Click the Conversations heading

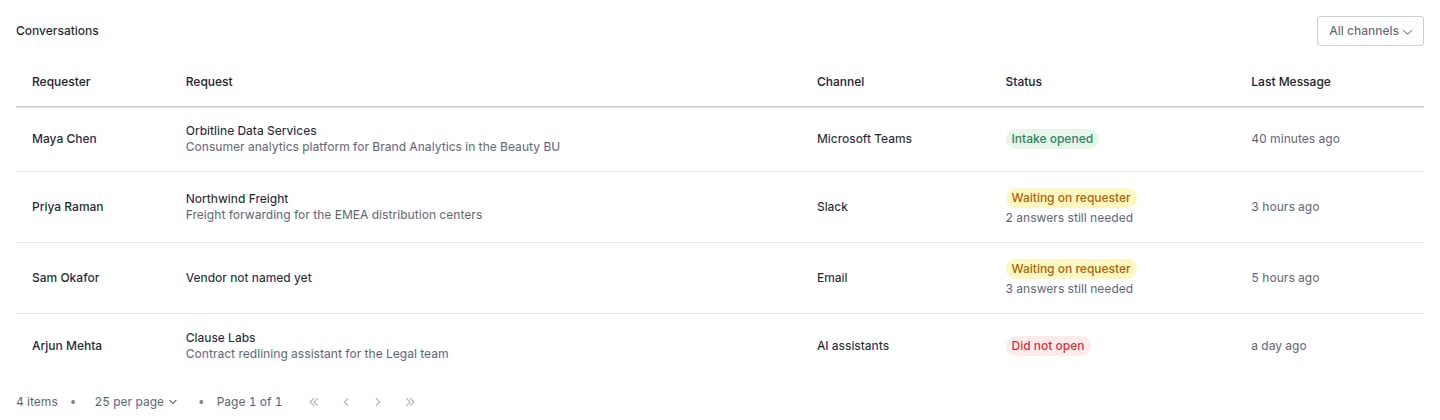(57, 31)
